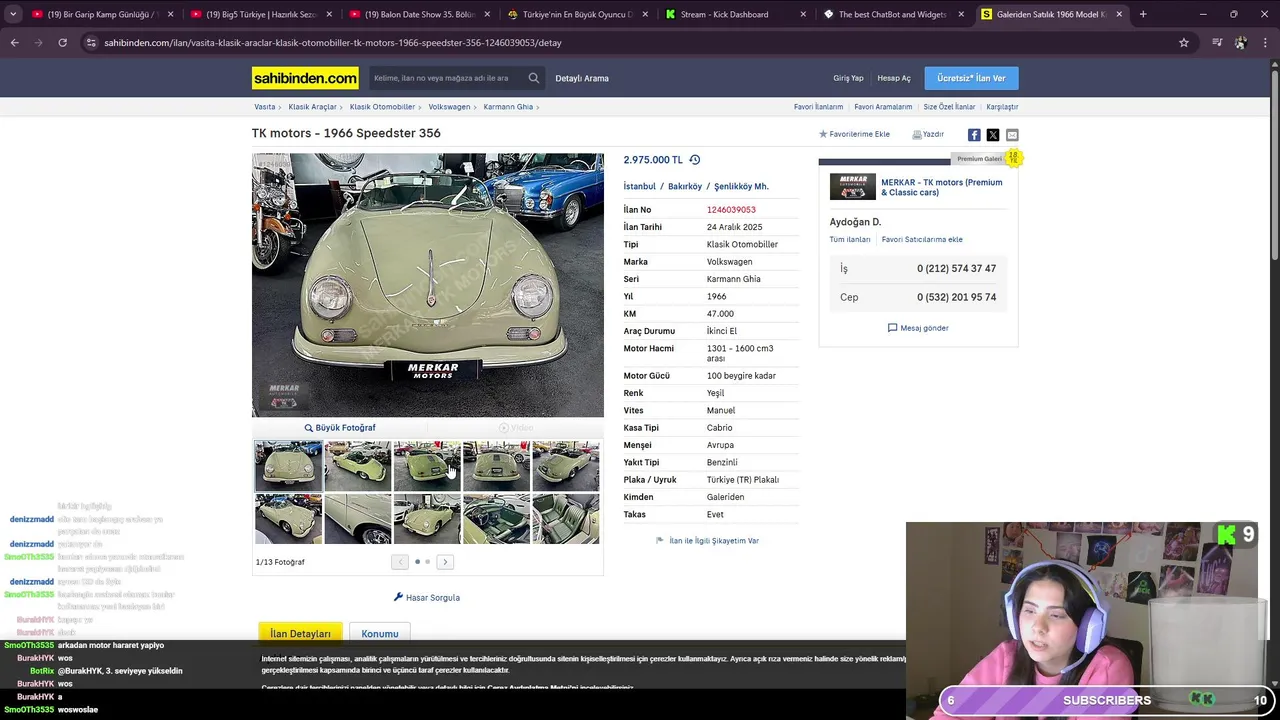Select the car interior seats thumbnail
This screenshot has width=1280, height=720.
[x=566, y=518]
